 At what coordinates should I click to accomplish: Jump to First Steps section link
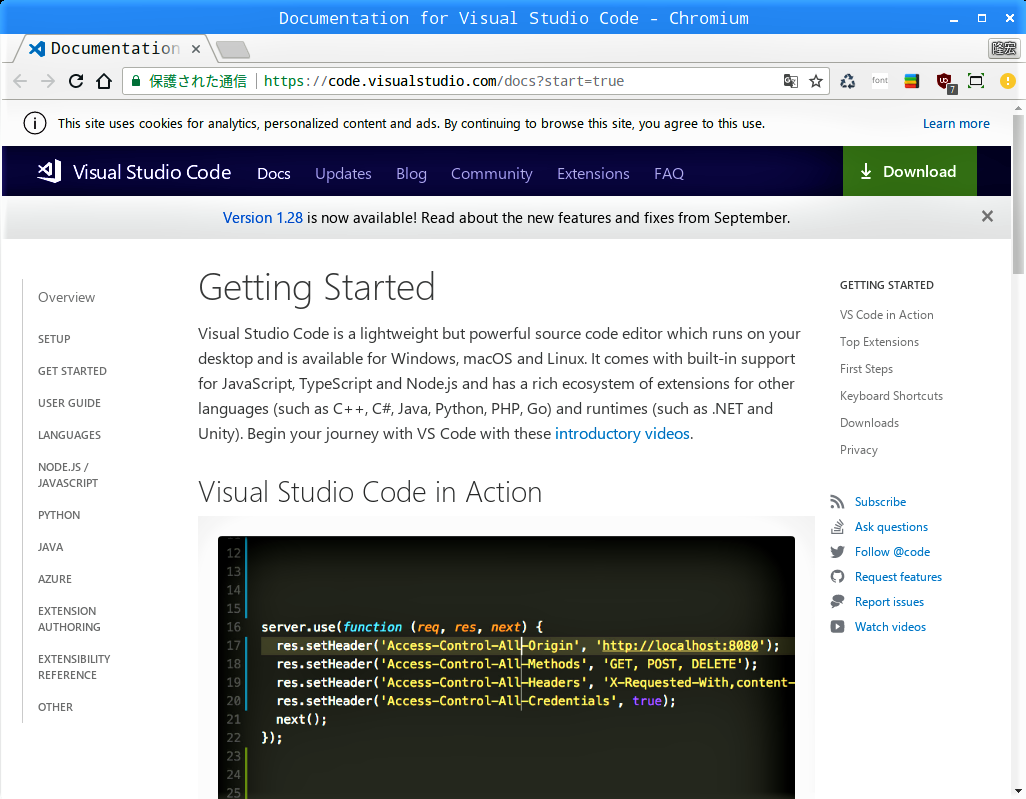(866, 369)
